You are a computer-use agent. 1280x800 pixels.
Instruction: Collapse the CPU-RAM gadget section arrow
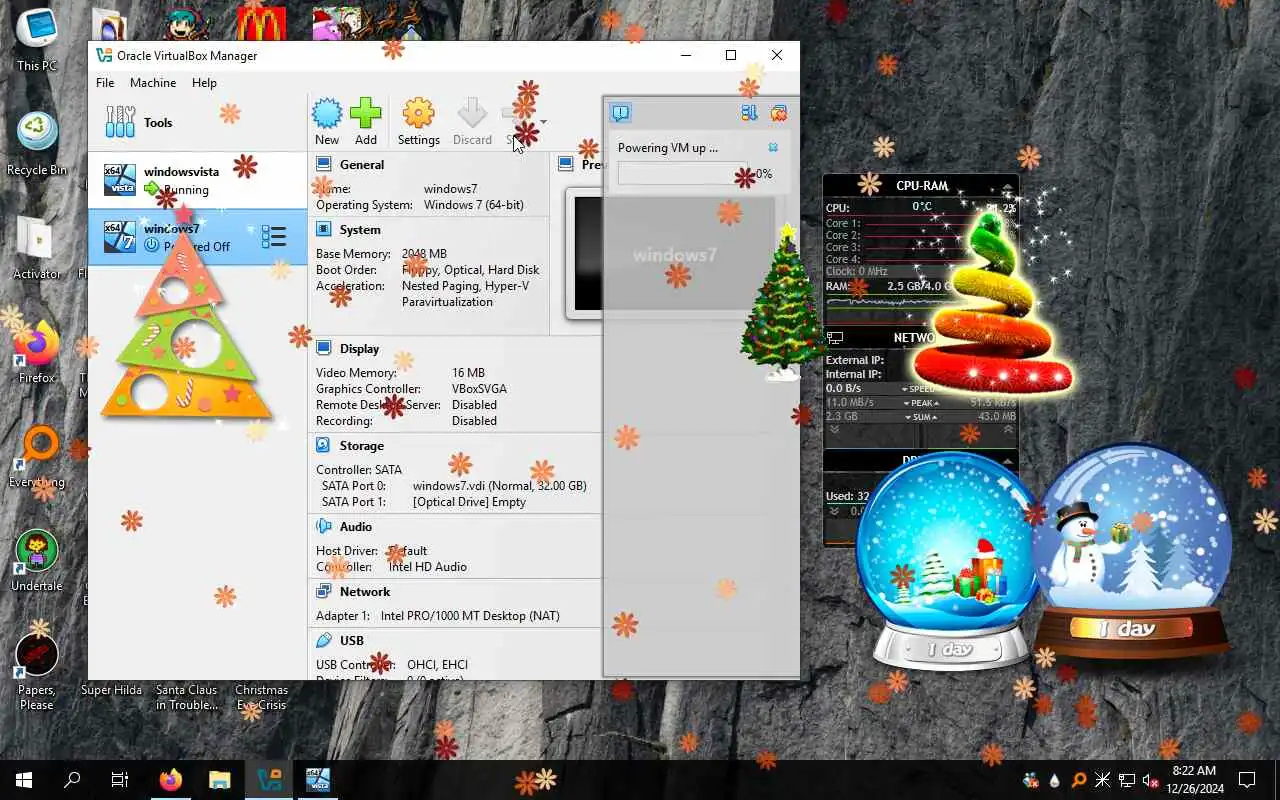pos(1008,186)
